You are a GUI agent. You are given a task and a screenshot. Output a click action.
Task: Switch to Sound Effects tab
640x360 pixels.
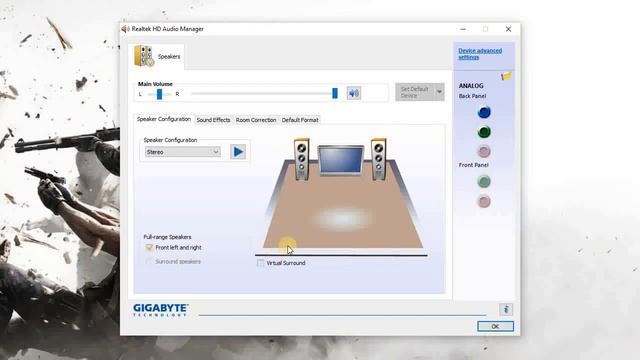(x=213, y=120)
